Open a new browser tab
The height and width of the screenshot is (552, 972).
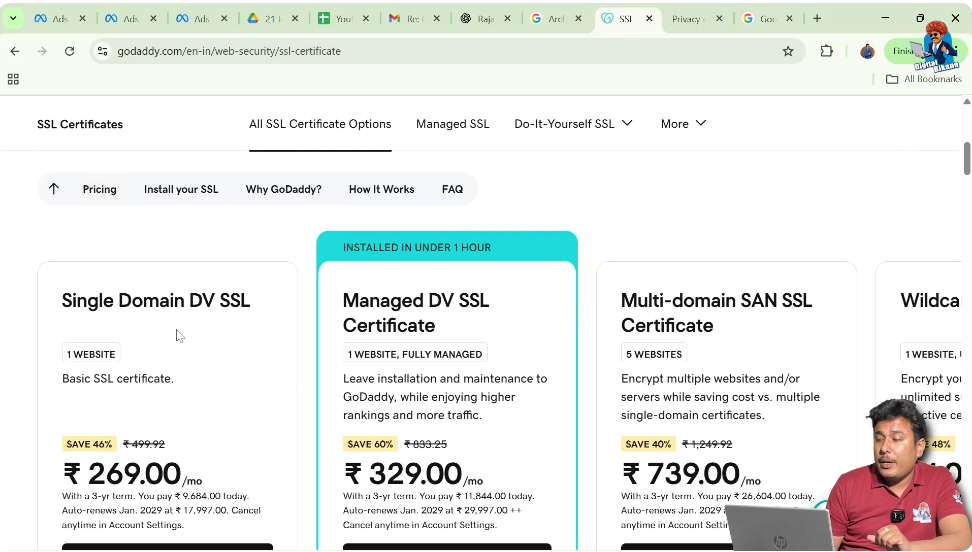[x=817, y=19]
